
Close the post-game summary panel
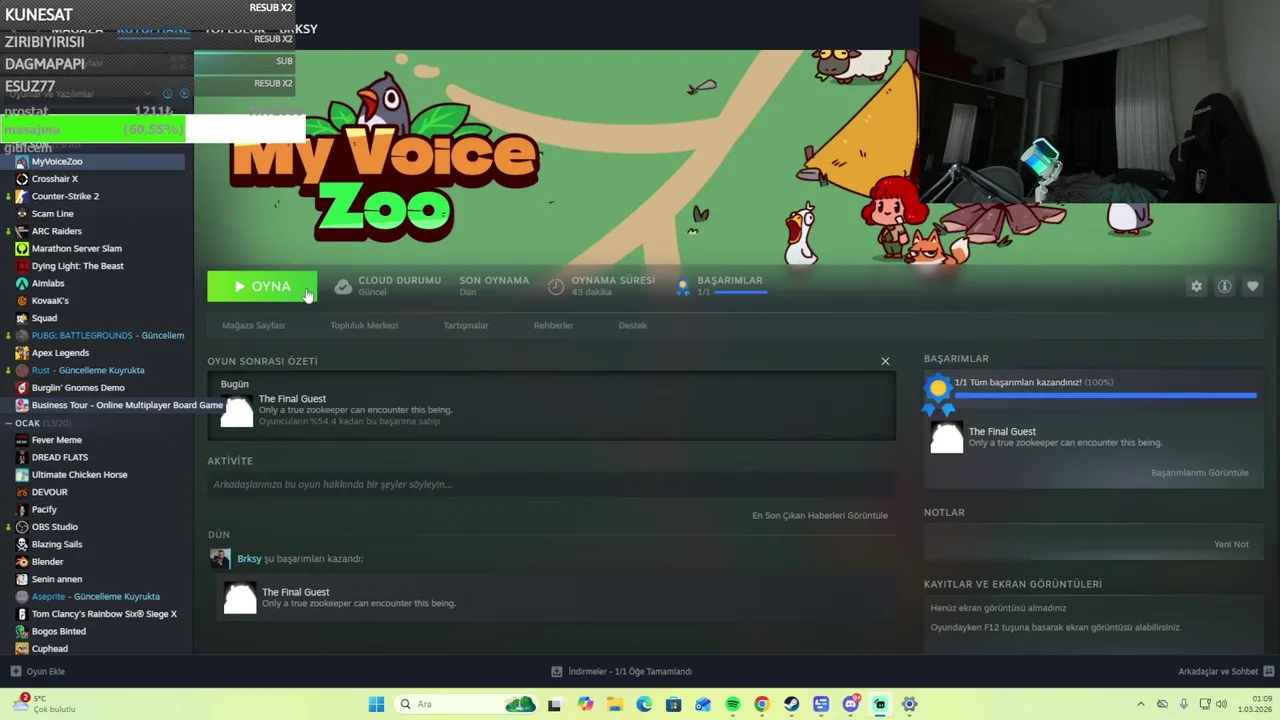[885, 361]
